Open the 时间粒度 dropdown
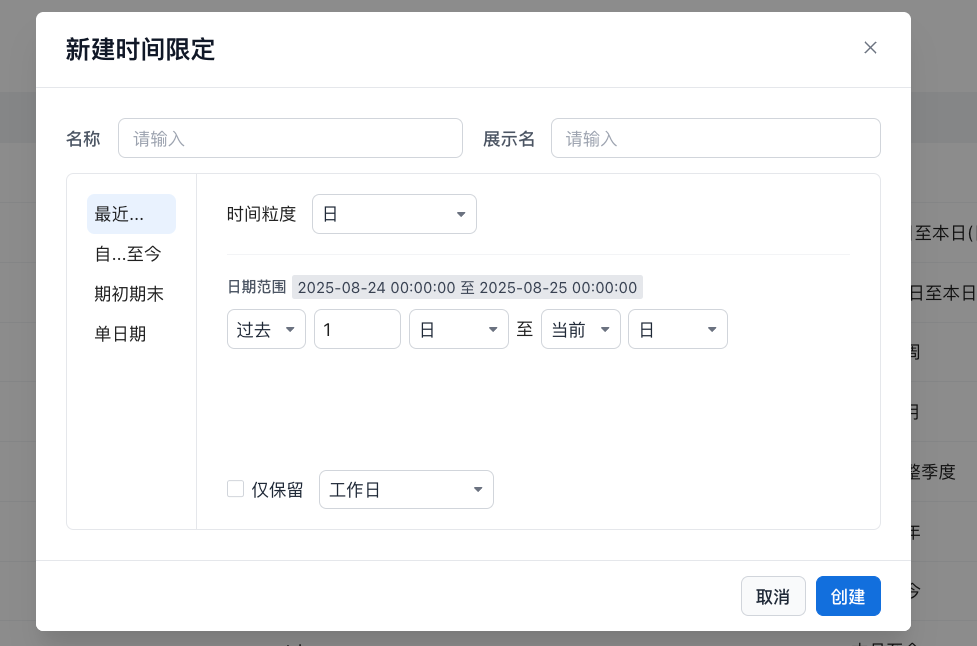This screenshot has height=646, width=977. point(394,214)
